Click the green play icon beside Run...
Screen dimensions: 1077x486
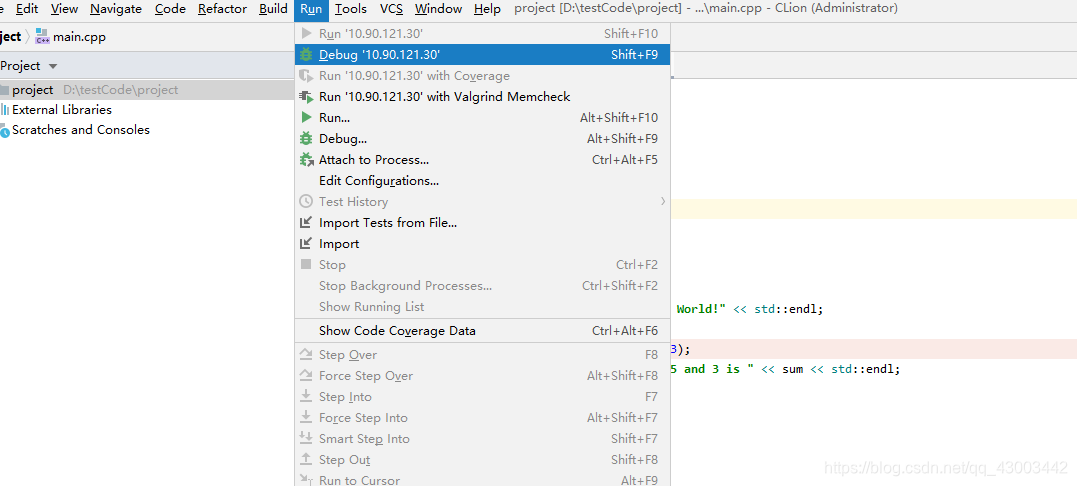pyautogui.click(x=306, y=117)
